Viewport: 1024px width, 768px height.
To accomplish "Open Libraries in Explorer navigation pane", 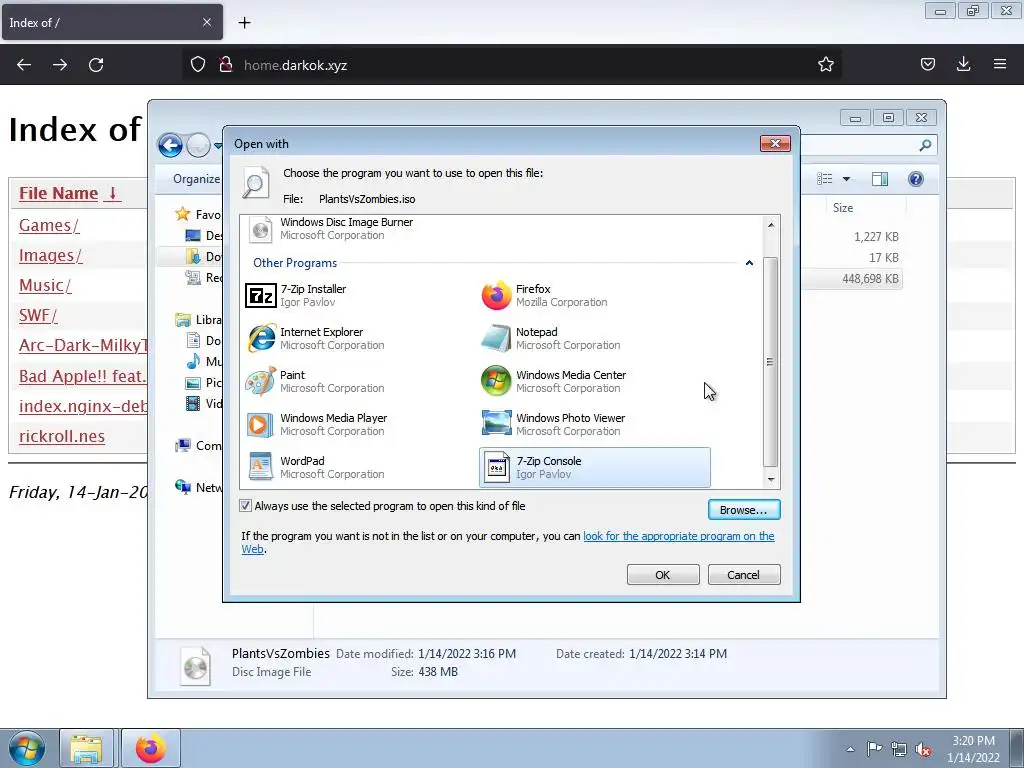I will (x=199, y=319).
